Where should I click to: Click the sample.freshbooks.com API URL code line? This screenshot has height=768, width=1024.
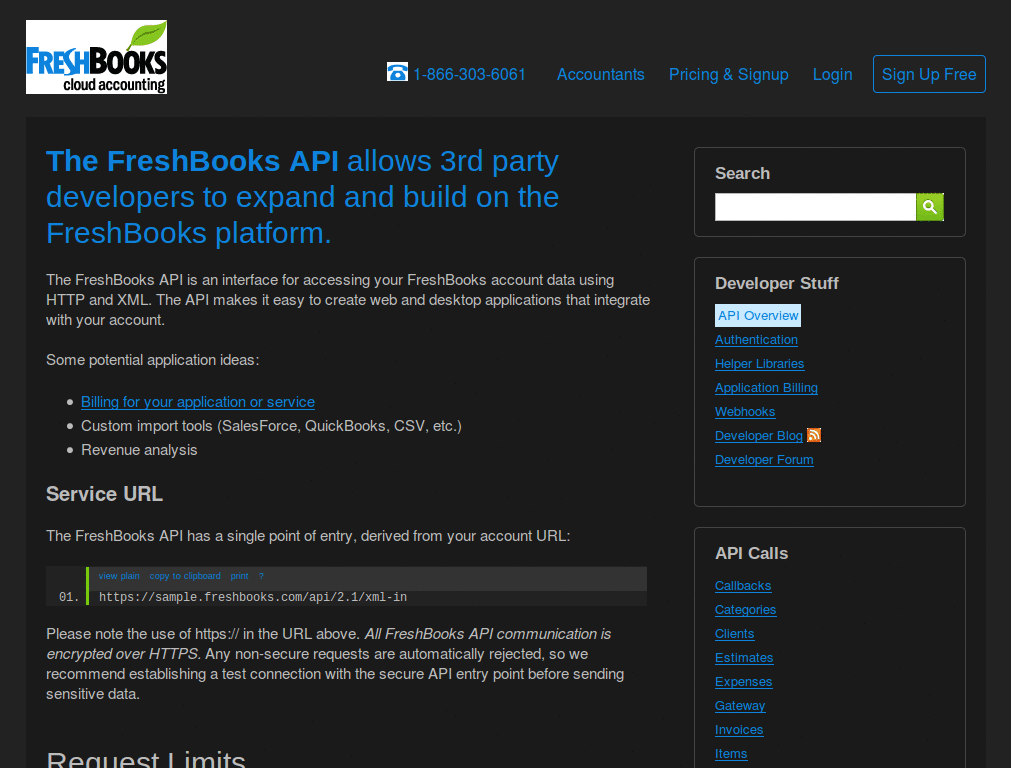[253, 597]
